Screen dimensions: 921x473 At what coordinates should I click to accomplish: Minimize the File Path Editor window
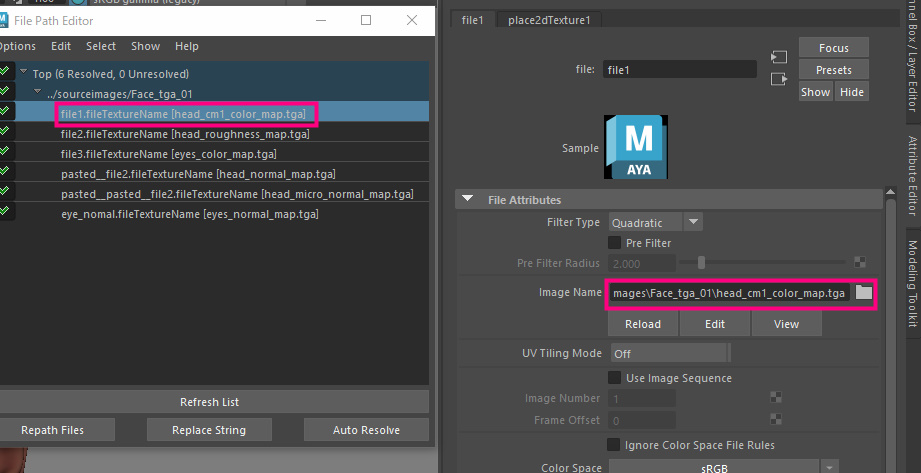tap(321, 20)
